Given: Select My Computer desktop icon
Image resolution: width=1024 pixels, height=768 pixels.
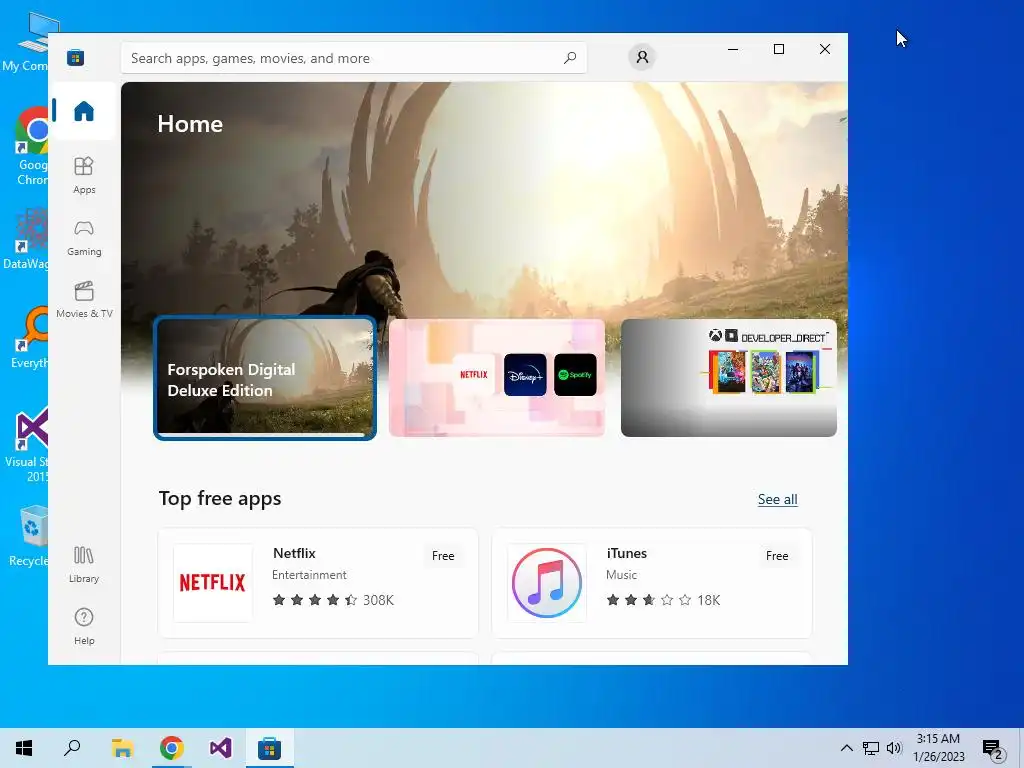Looking at the screenshot, I should tap(25, 42).
